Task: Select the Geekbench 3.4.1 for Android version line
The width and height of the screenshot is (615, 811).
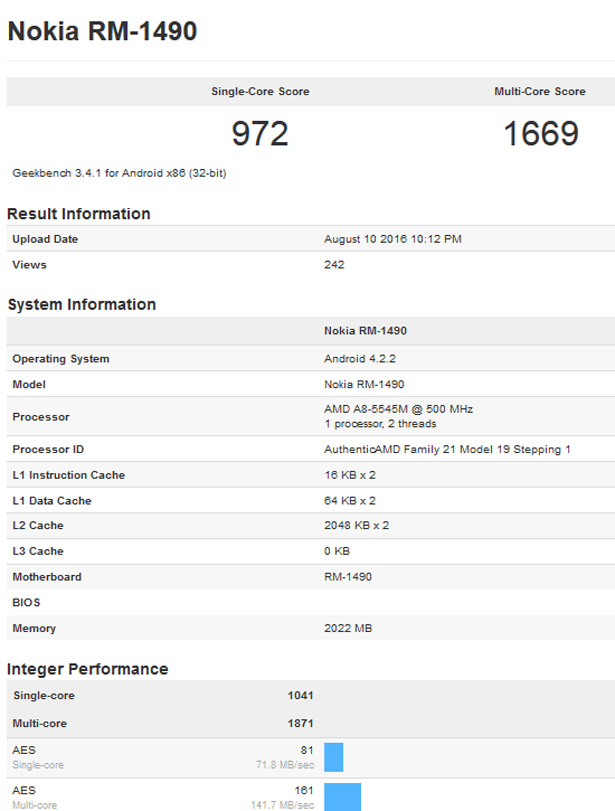Action: pyautogui.click(x=119, y=173)
